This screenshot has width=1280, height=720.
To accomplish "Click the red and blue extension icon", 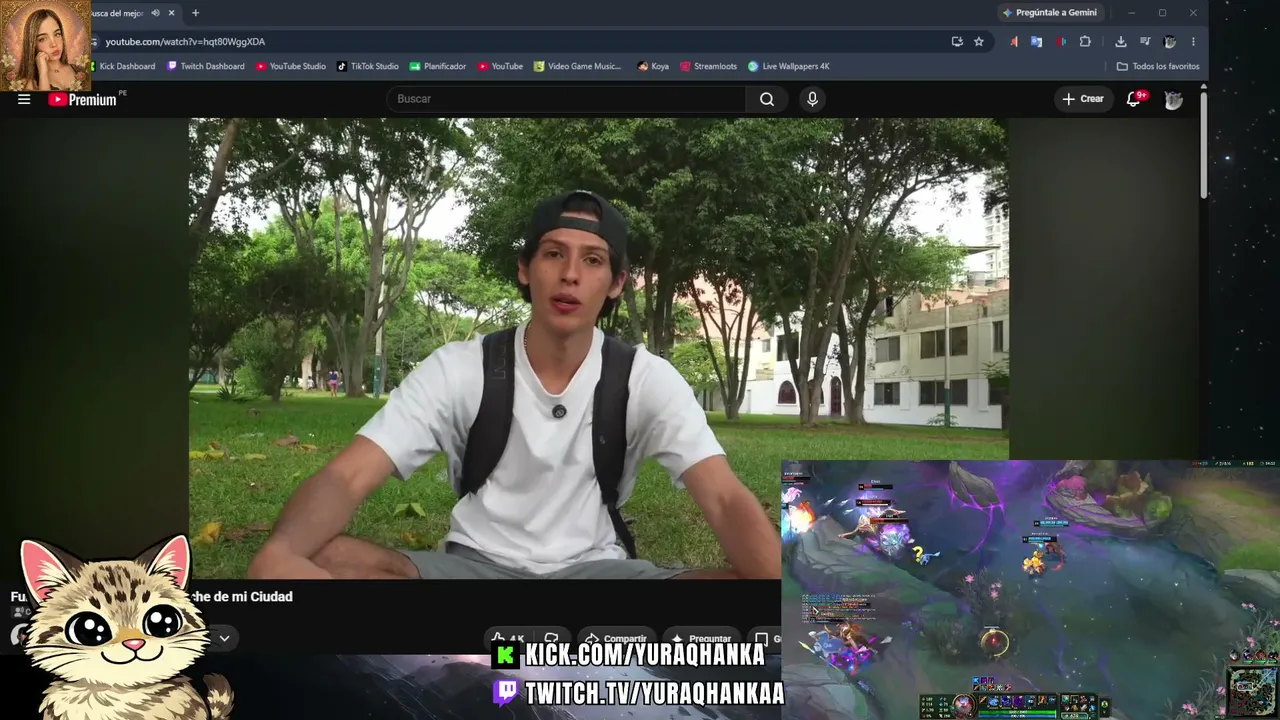I will coord(1061,42).
